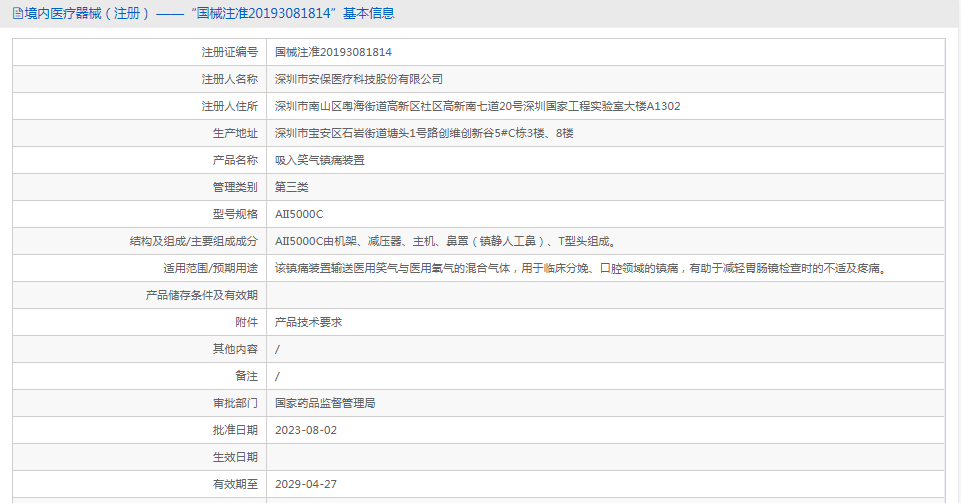The width and height of the screenshot is (961, 503).
Task: Click the approval department 国家药品监督管理局
Action: [x=325, y=403]
